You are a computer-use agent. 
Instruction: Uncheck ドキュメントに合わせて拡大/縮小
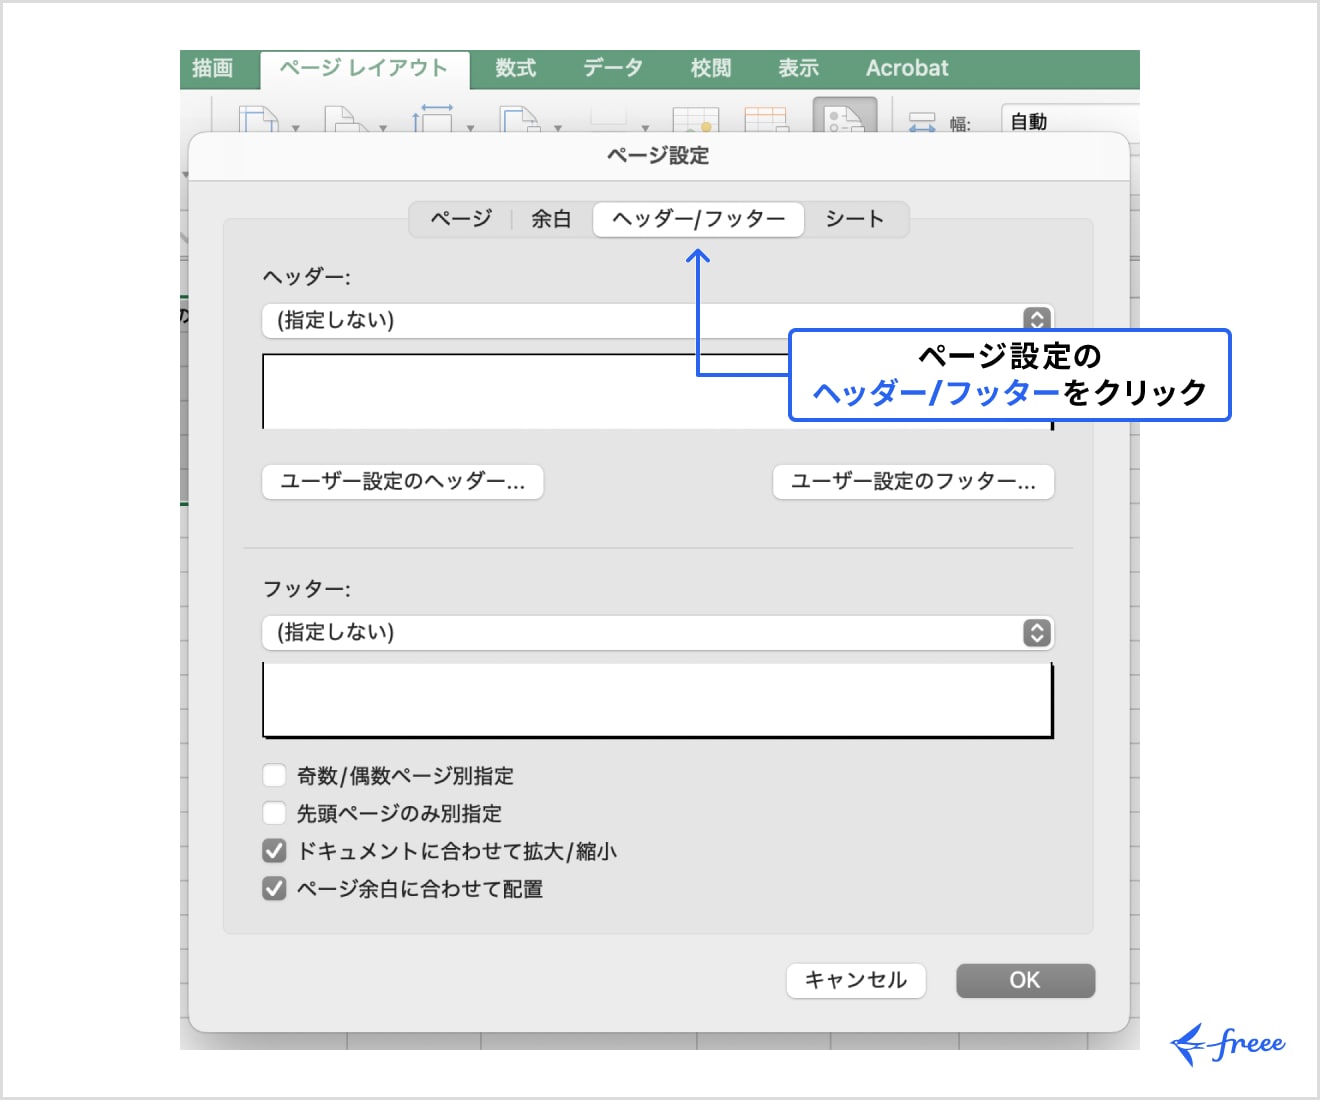(273, 850)
